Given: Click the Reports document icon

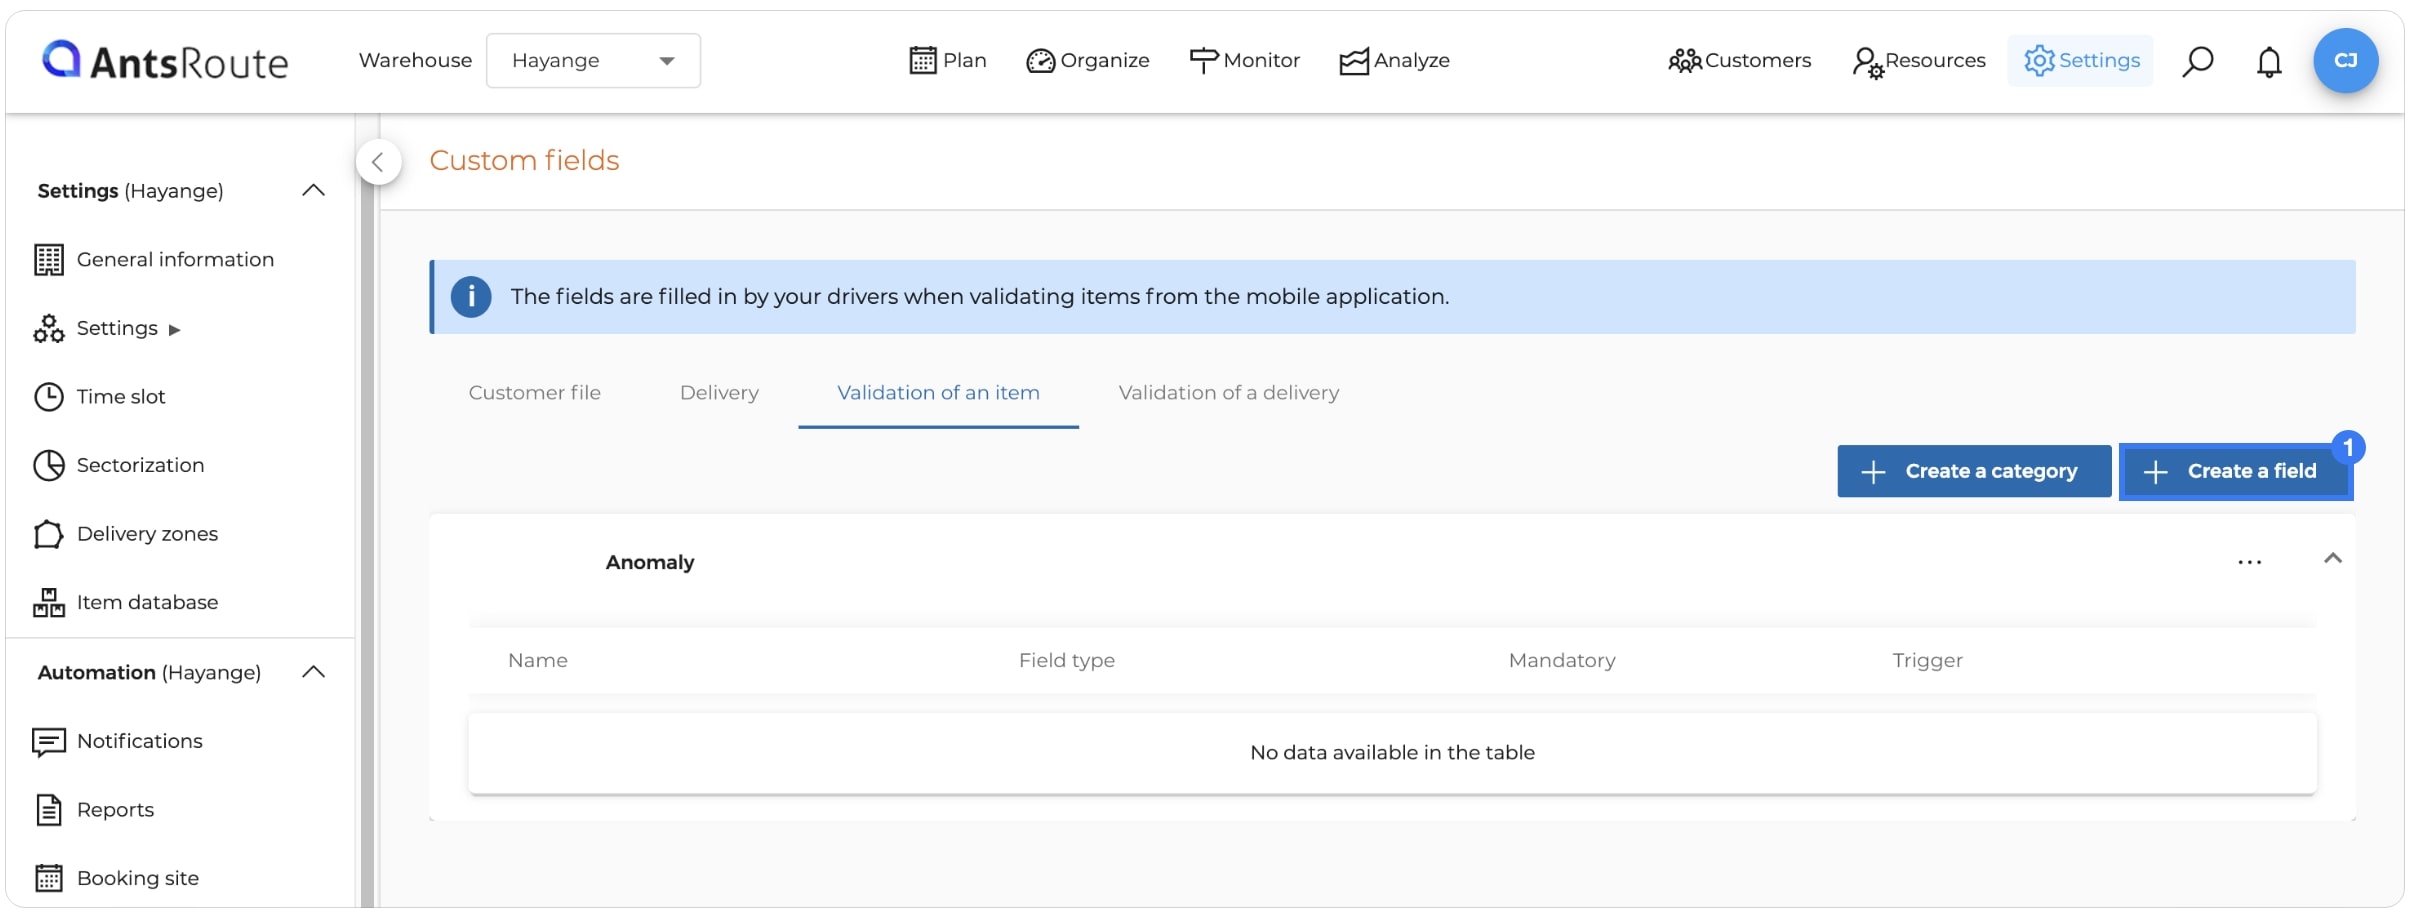Looking at the screenshot, I should [49, 810].
